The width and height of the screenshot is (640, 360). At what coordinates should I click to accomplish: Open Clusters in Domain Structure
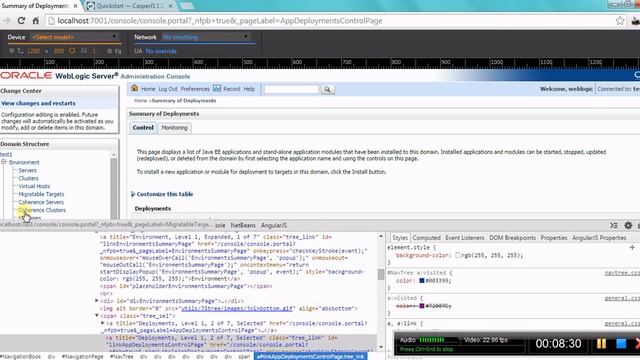tap(29, 178)
